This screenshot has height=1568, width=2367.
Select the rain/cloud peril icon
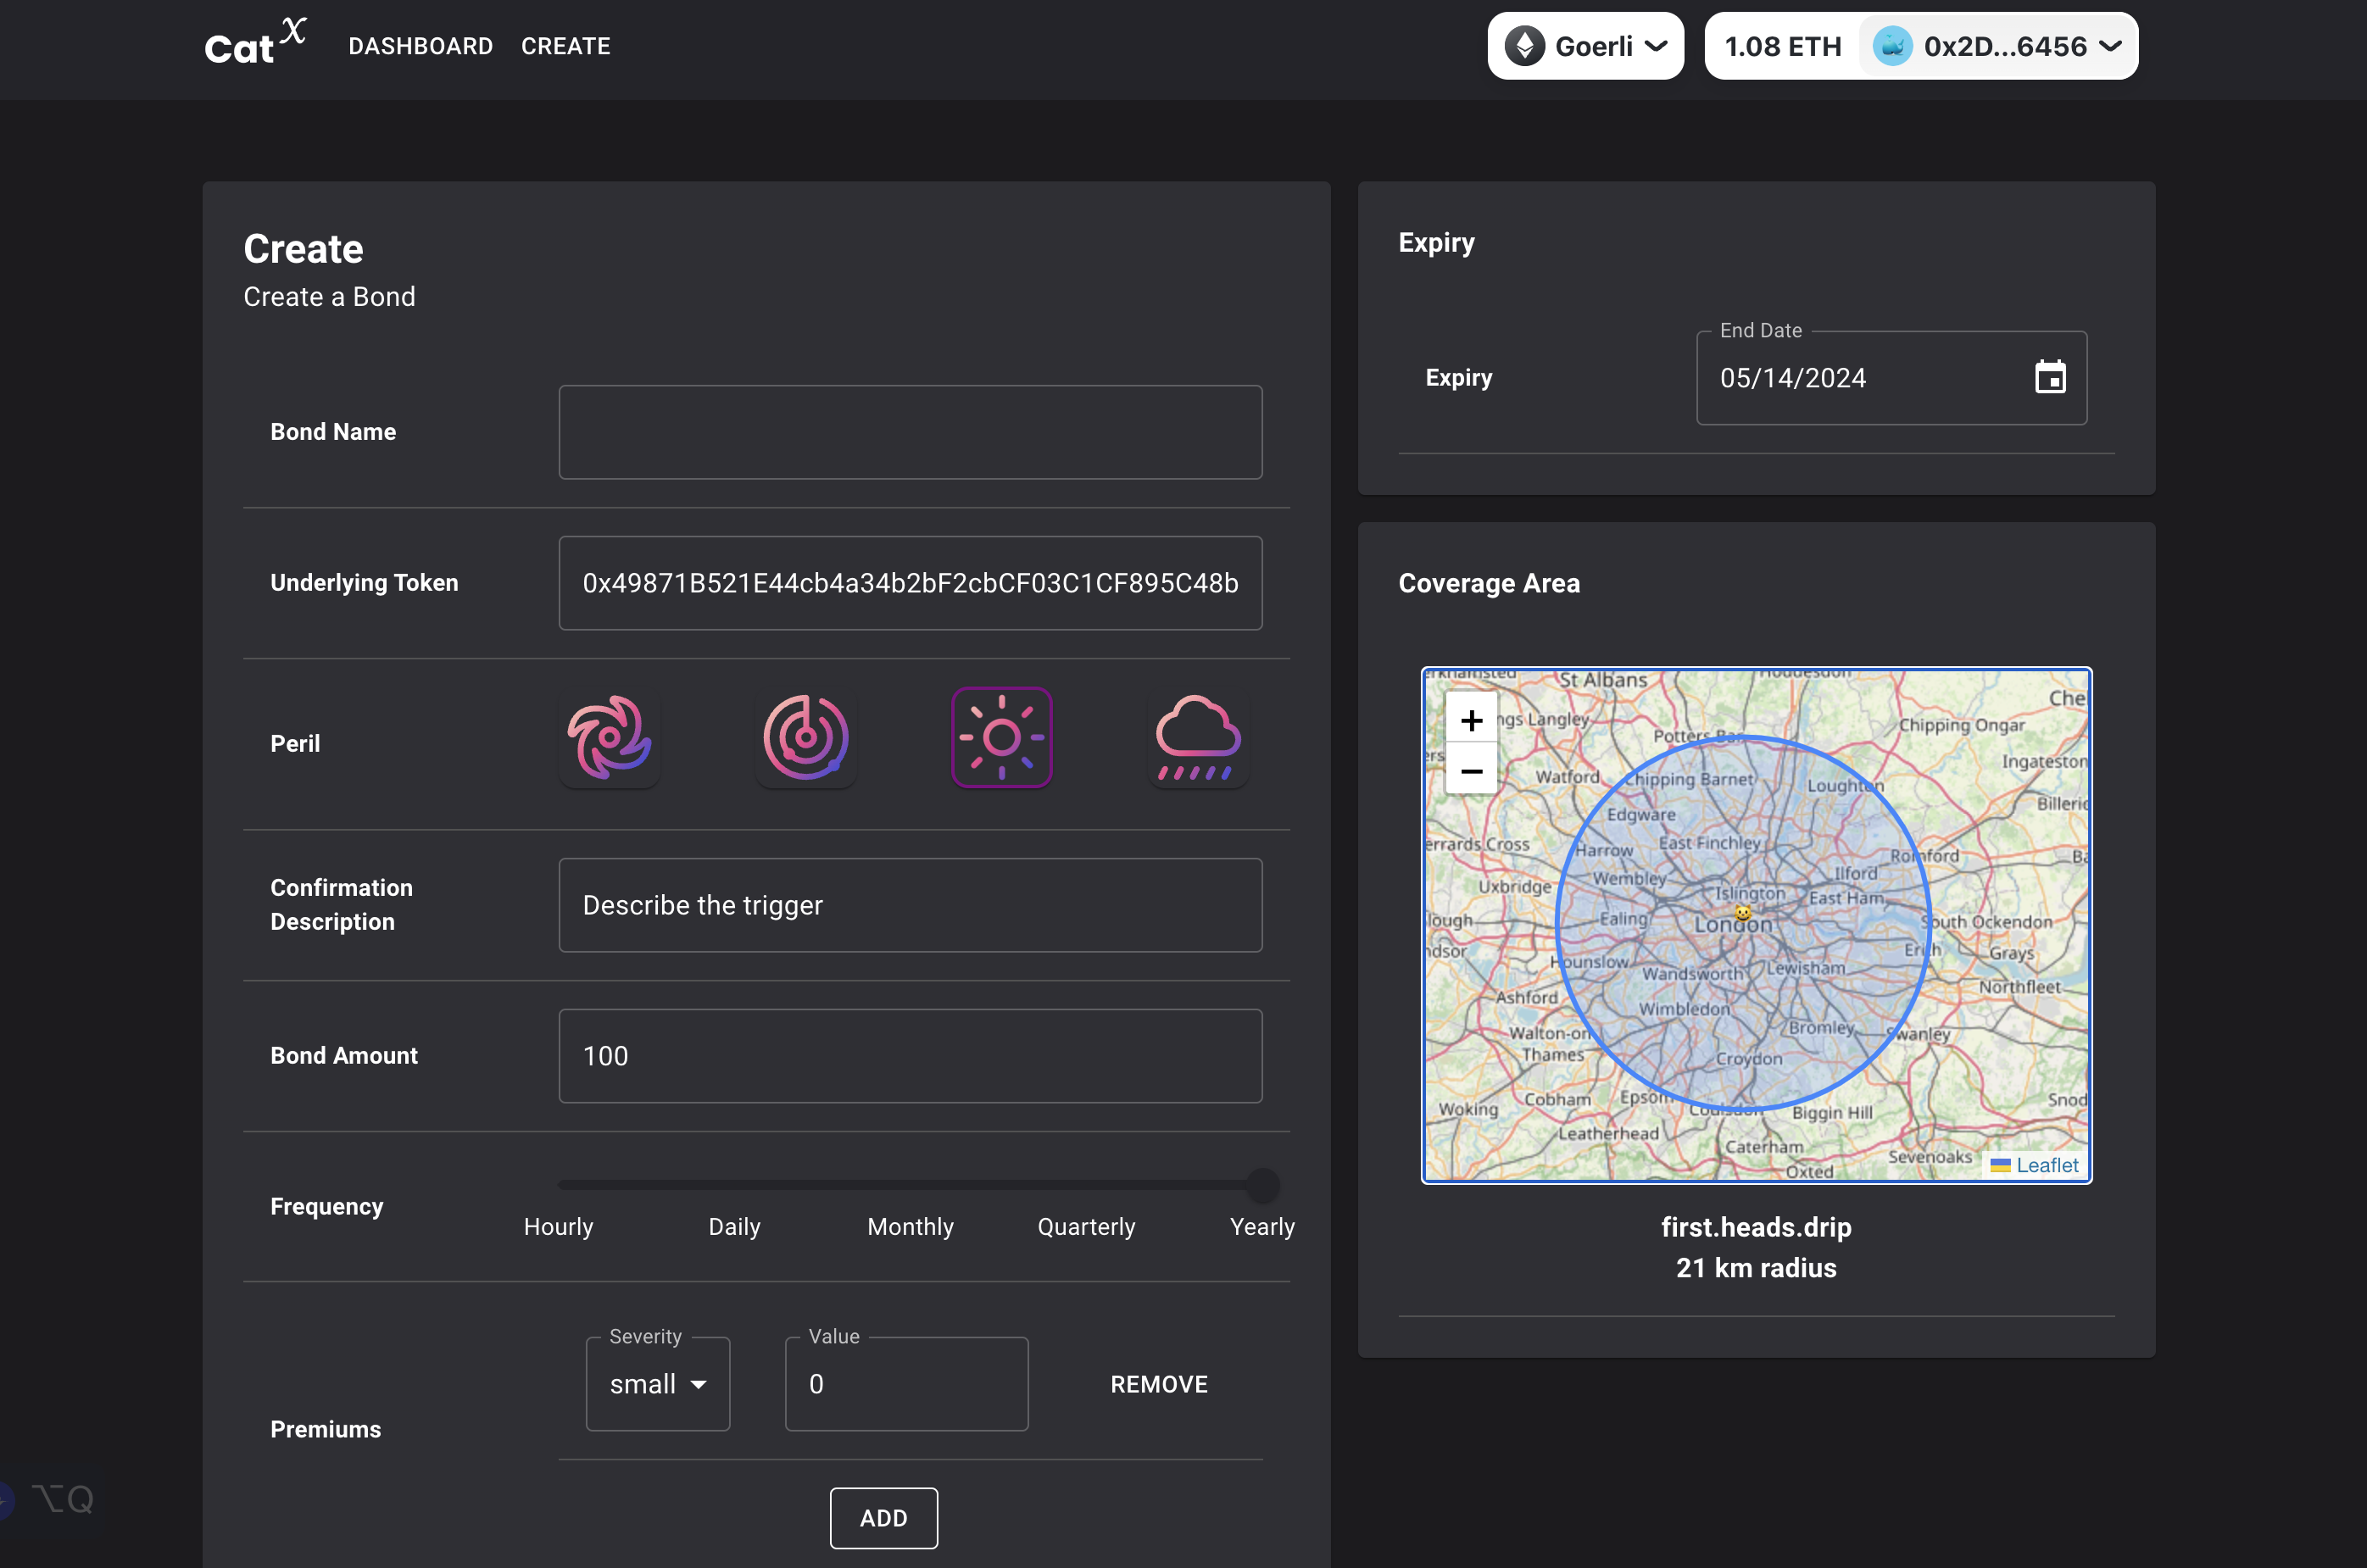click(1198, 737)
